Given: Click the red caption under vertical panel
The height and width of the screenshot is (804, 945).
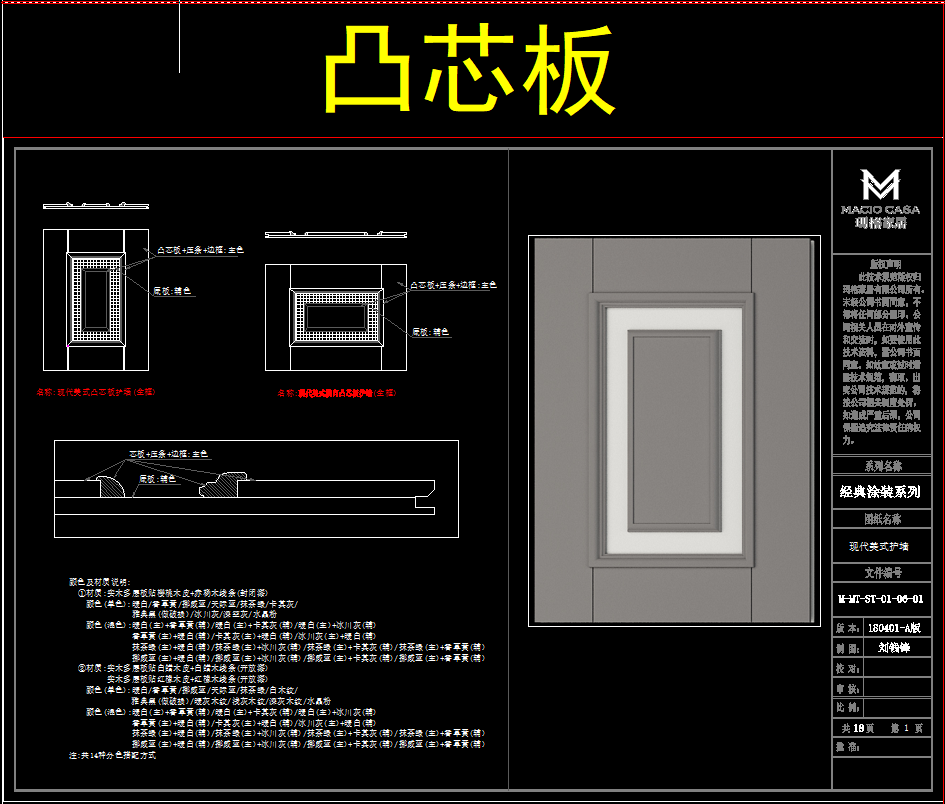Looking at the screenshot, I should [x=96, y=392].
